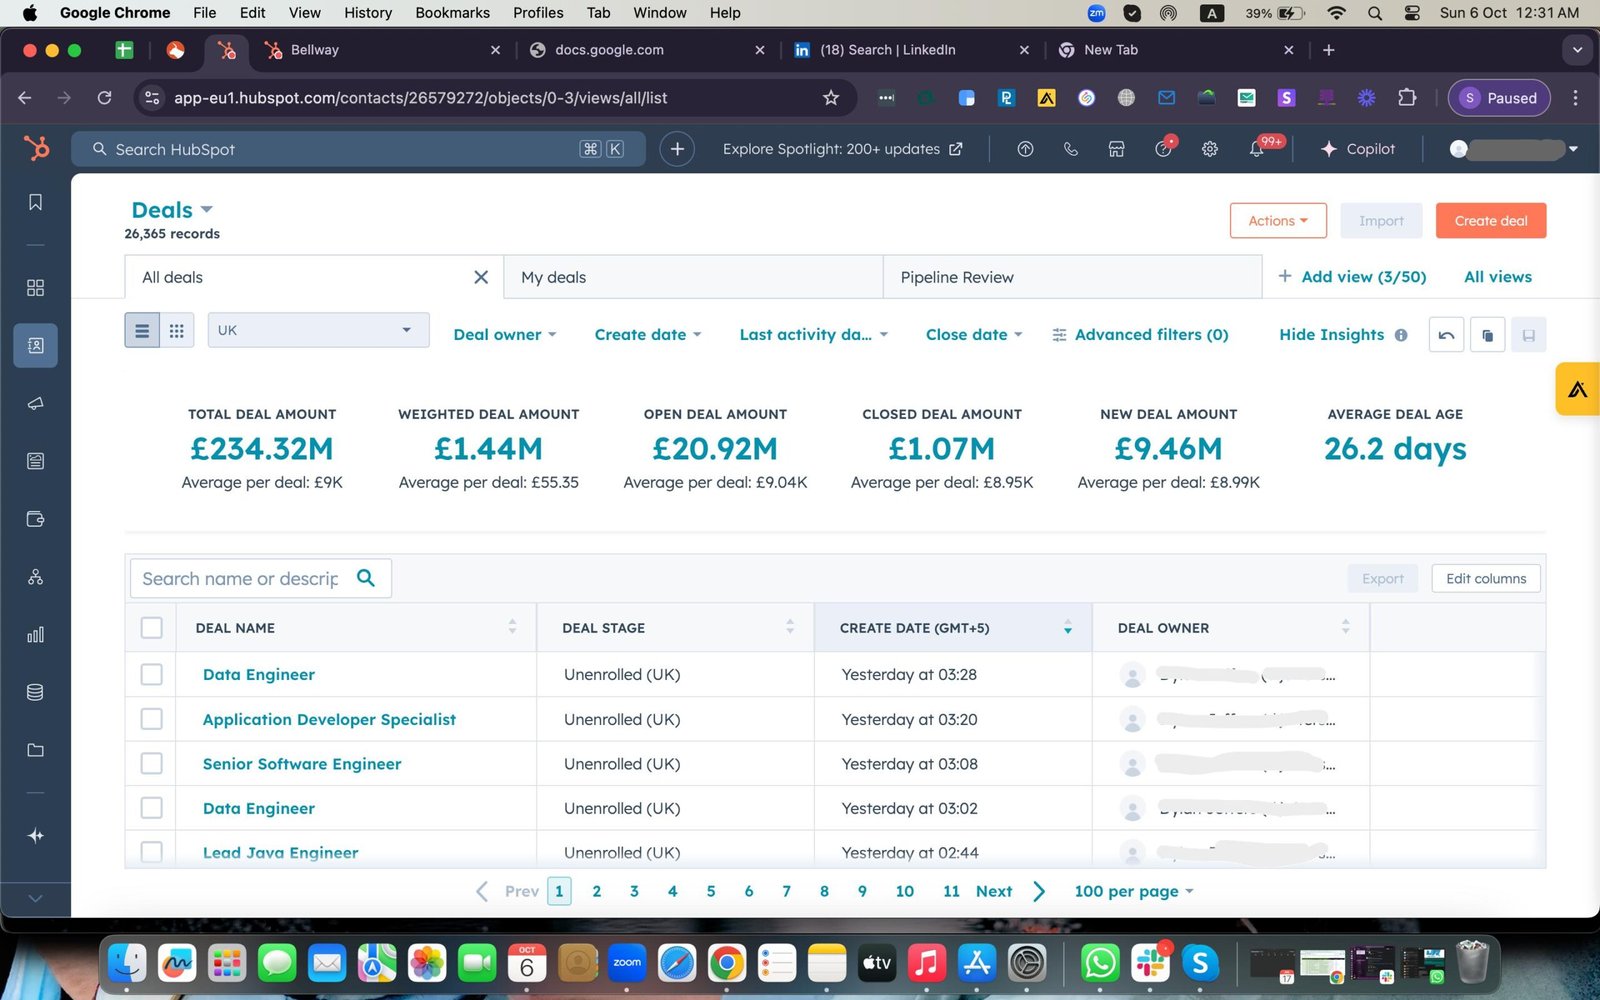Open Content icon in sidebar

pyautogui.click(x=35, y=461)
